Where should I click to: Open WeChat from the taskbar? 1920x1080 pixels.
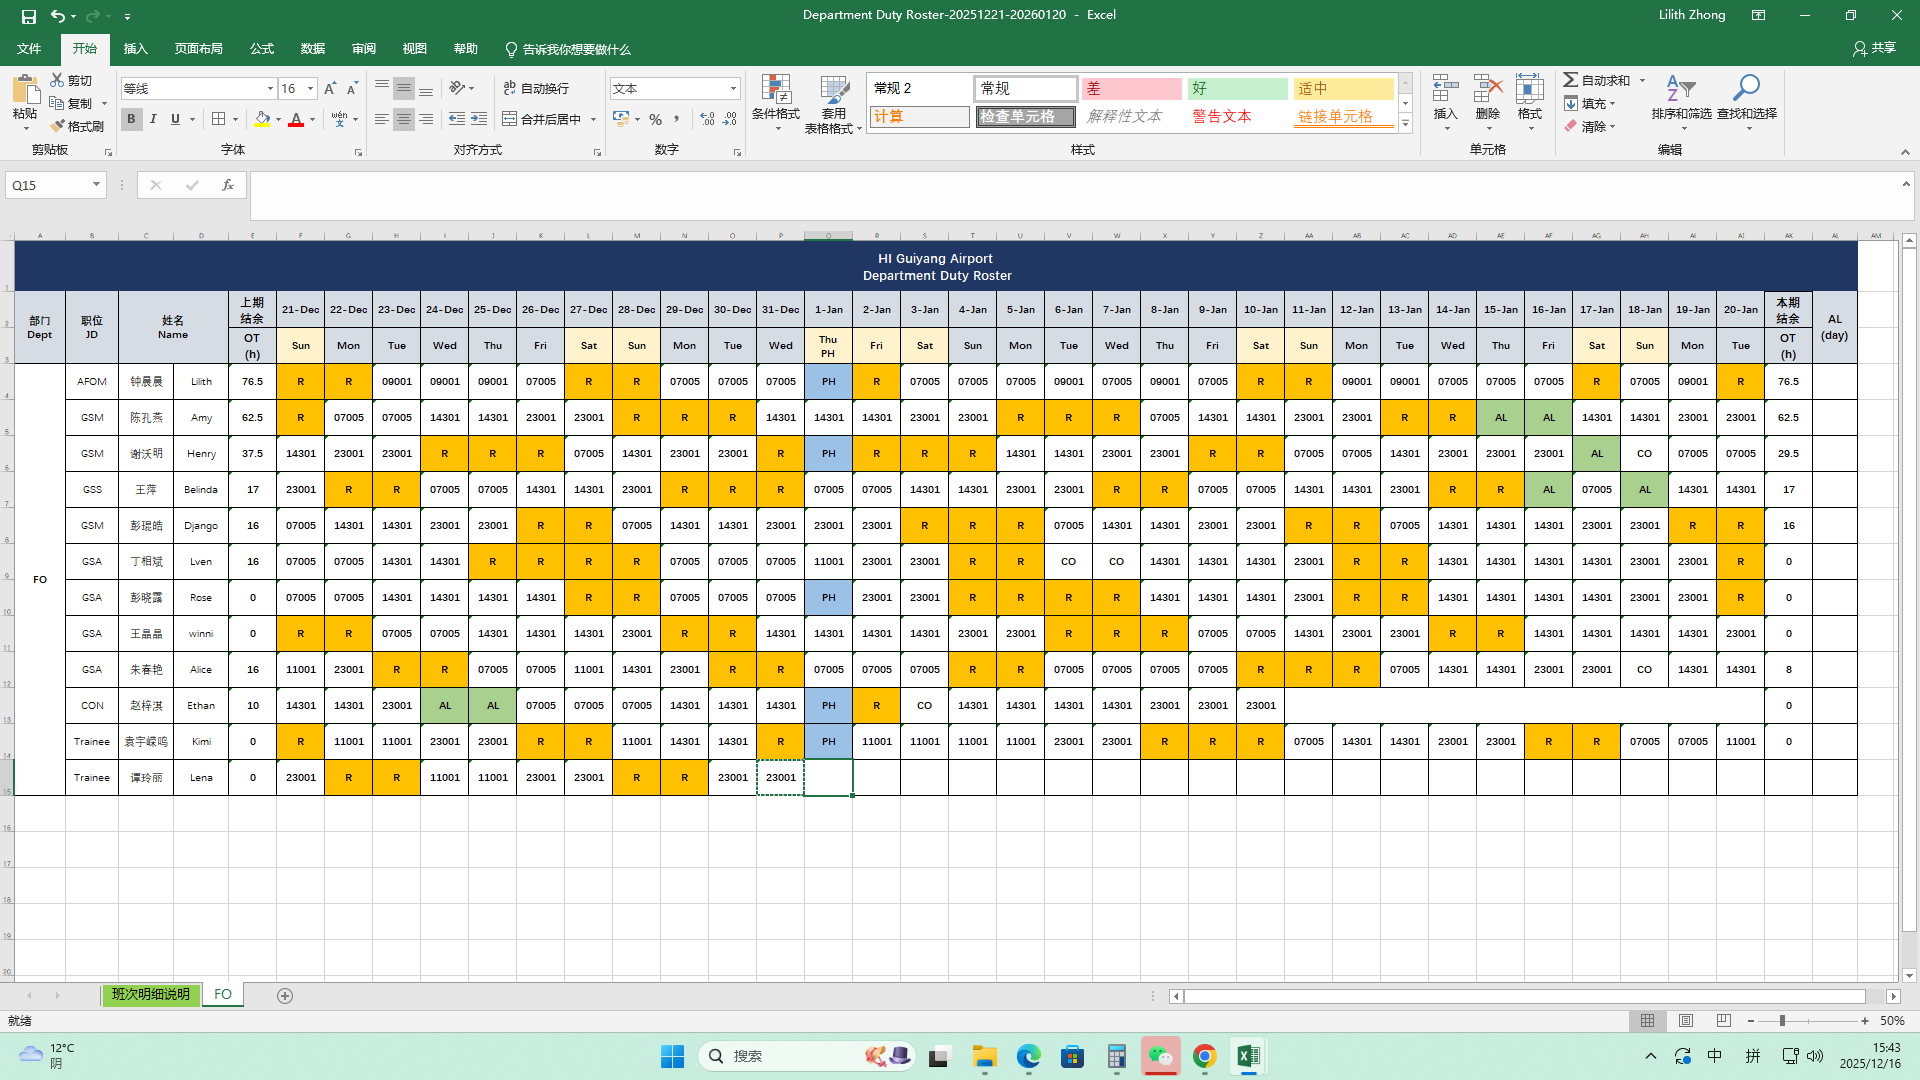(1160, 1056)
